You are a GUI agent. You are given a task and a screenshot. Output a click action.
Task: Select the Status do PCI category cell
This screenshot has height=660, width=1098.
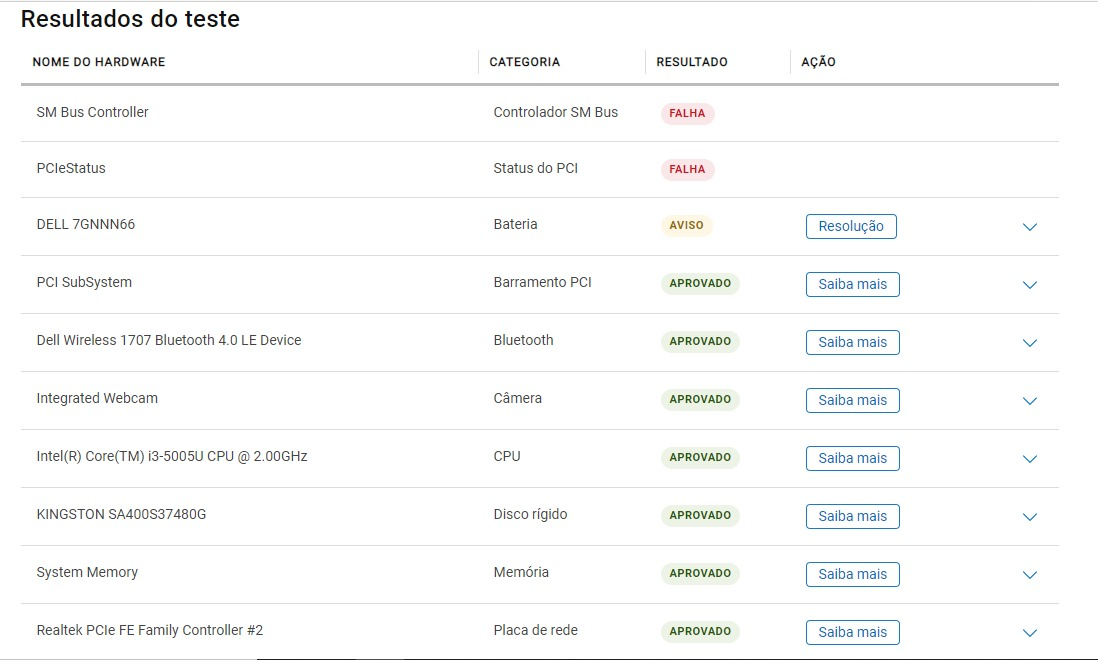tap(536, 168)
